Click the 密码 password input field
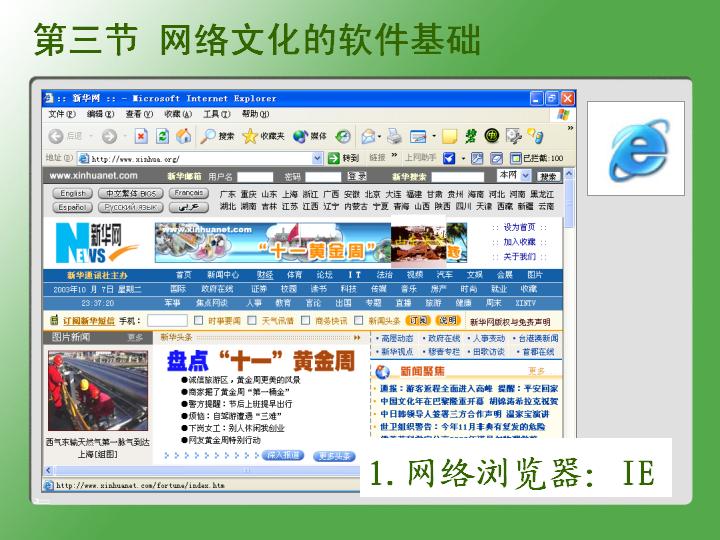 coord(323,177)
